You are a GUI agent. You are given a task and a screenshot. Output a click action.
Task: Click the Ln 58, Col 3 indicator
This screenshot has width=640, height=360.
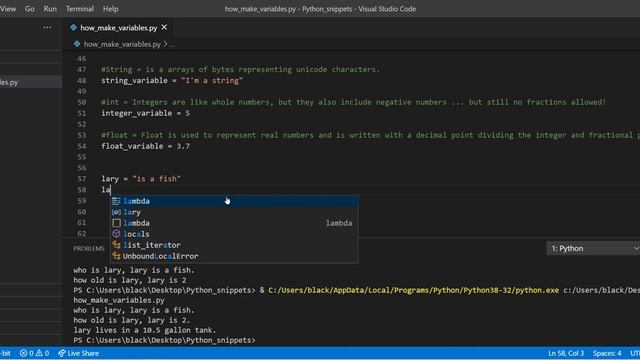[566, 353]
